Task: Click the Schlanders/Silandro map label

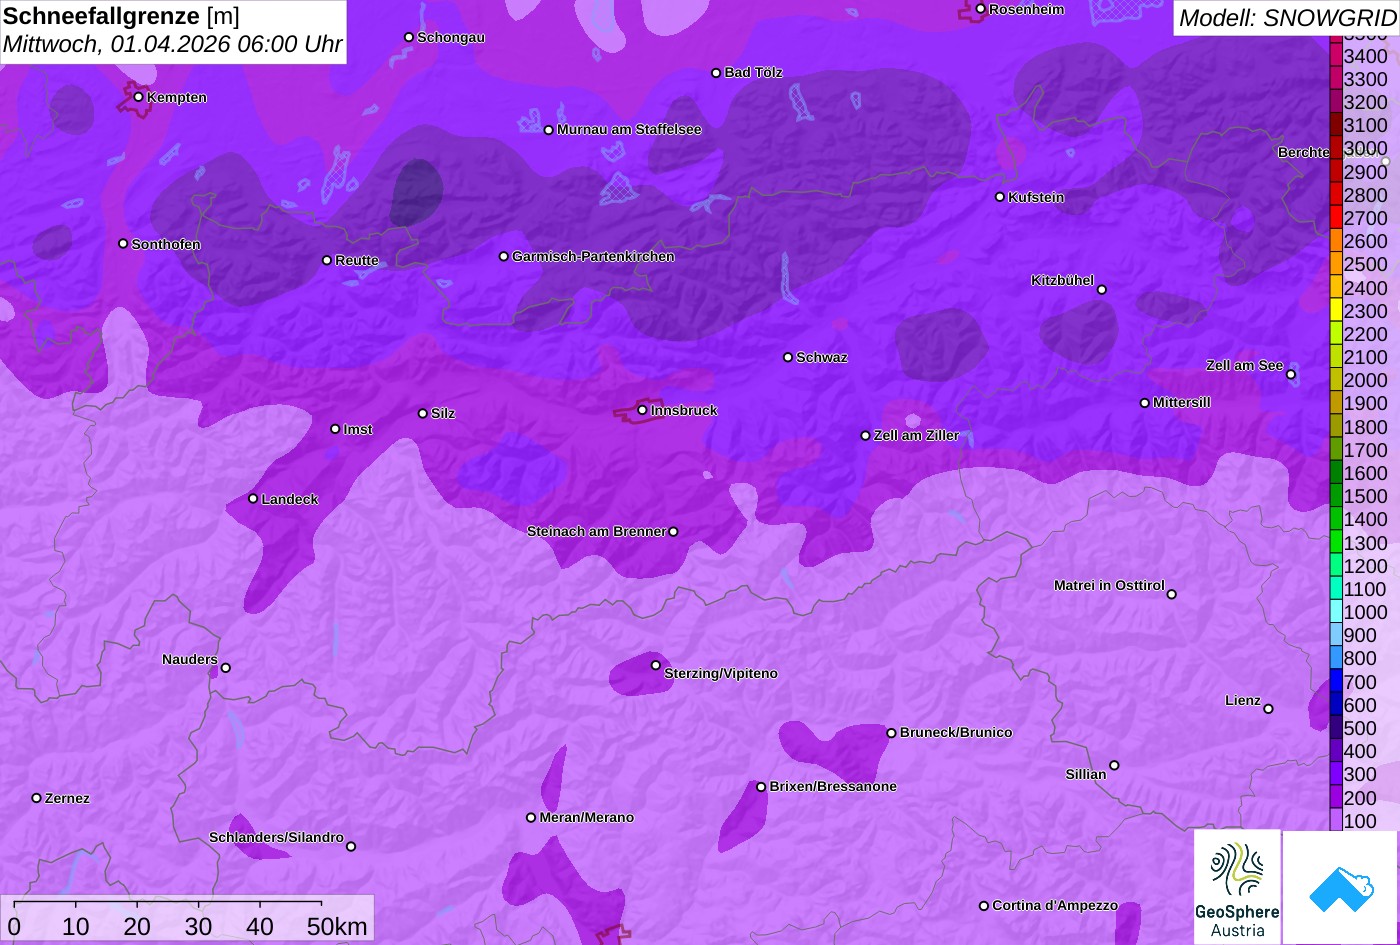Action: [x=276, y=837]
